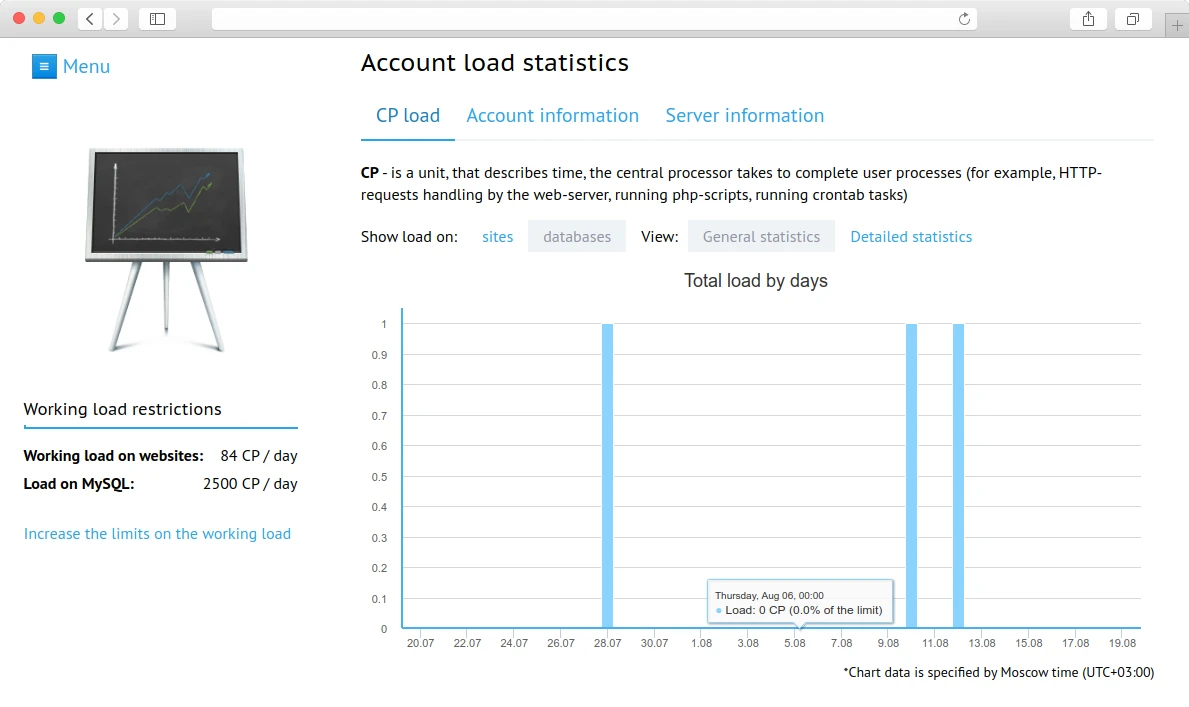1189x707 pixels.
Task: Click the browser back arrow
Action: 88,18
